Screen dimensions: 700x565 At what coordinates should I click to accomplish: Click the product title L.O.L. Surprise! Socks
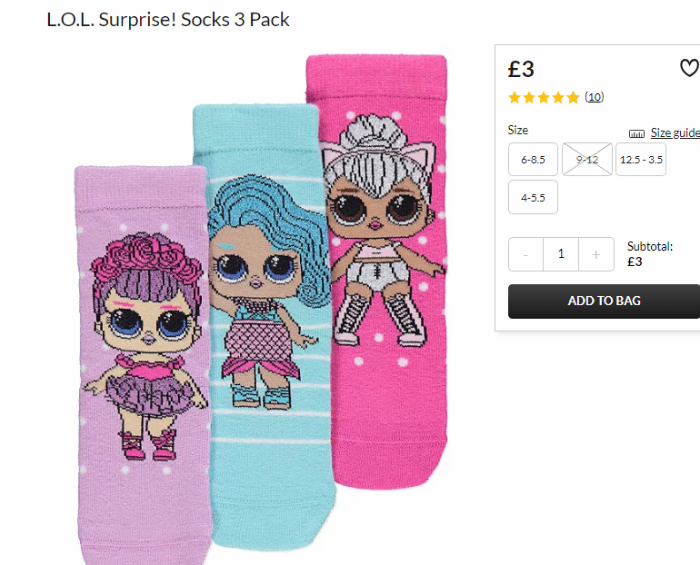click(168, 20)
